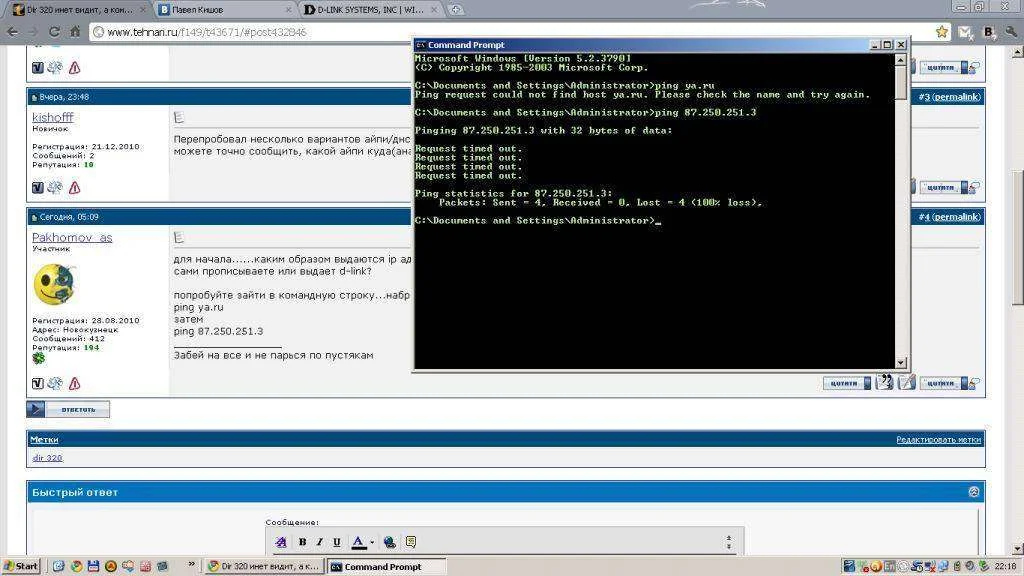Switch to Command Prompt taskbar button
This screenshot has width=1024, height=576.
click(x=387, y=566)
